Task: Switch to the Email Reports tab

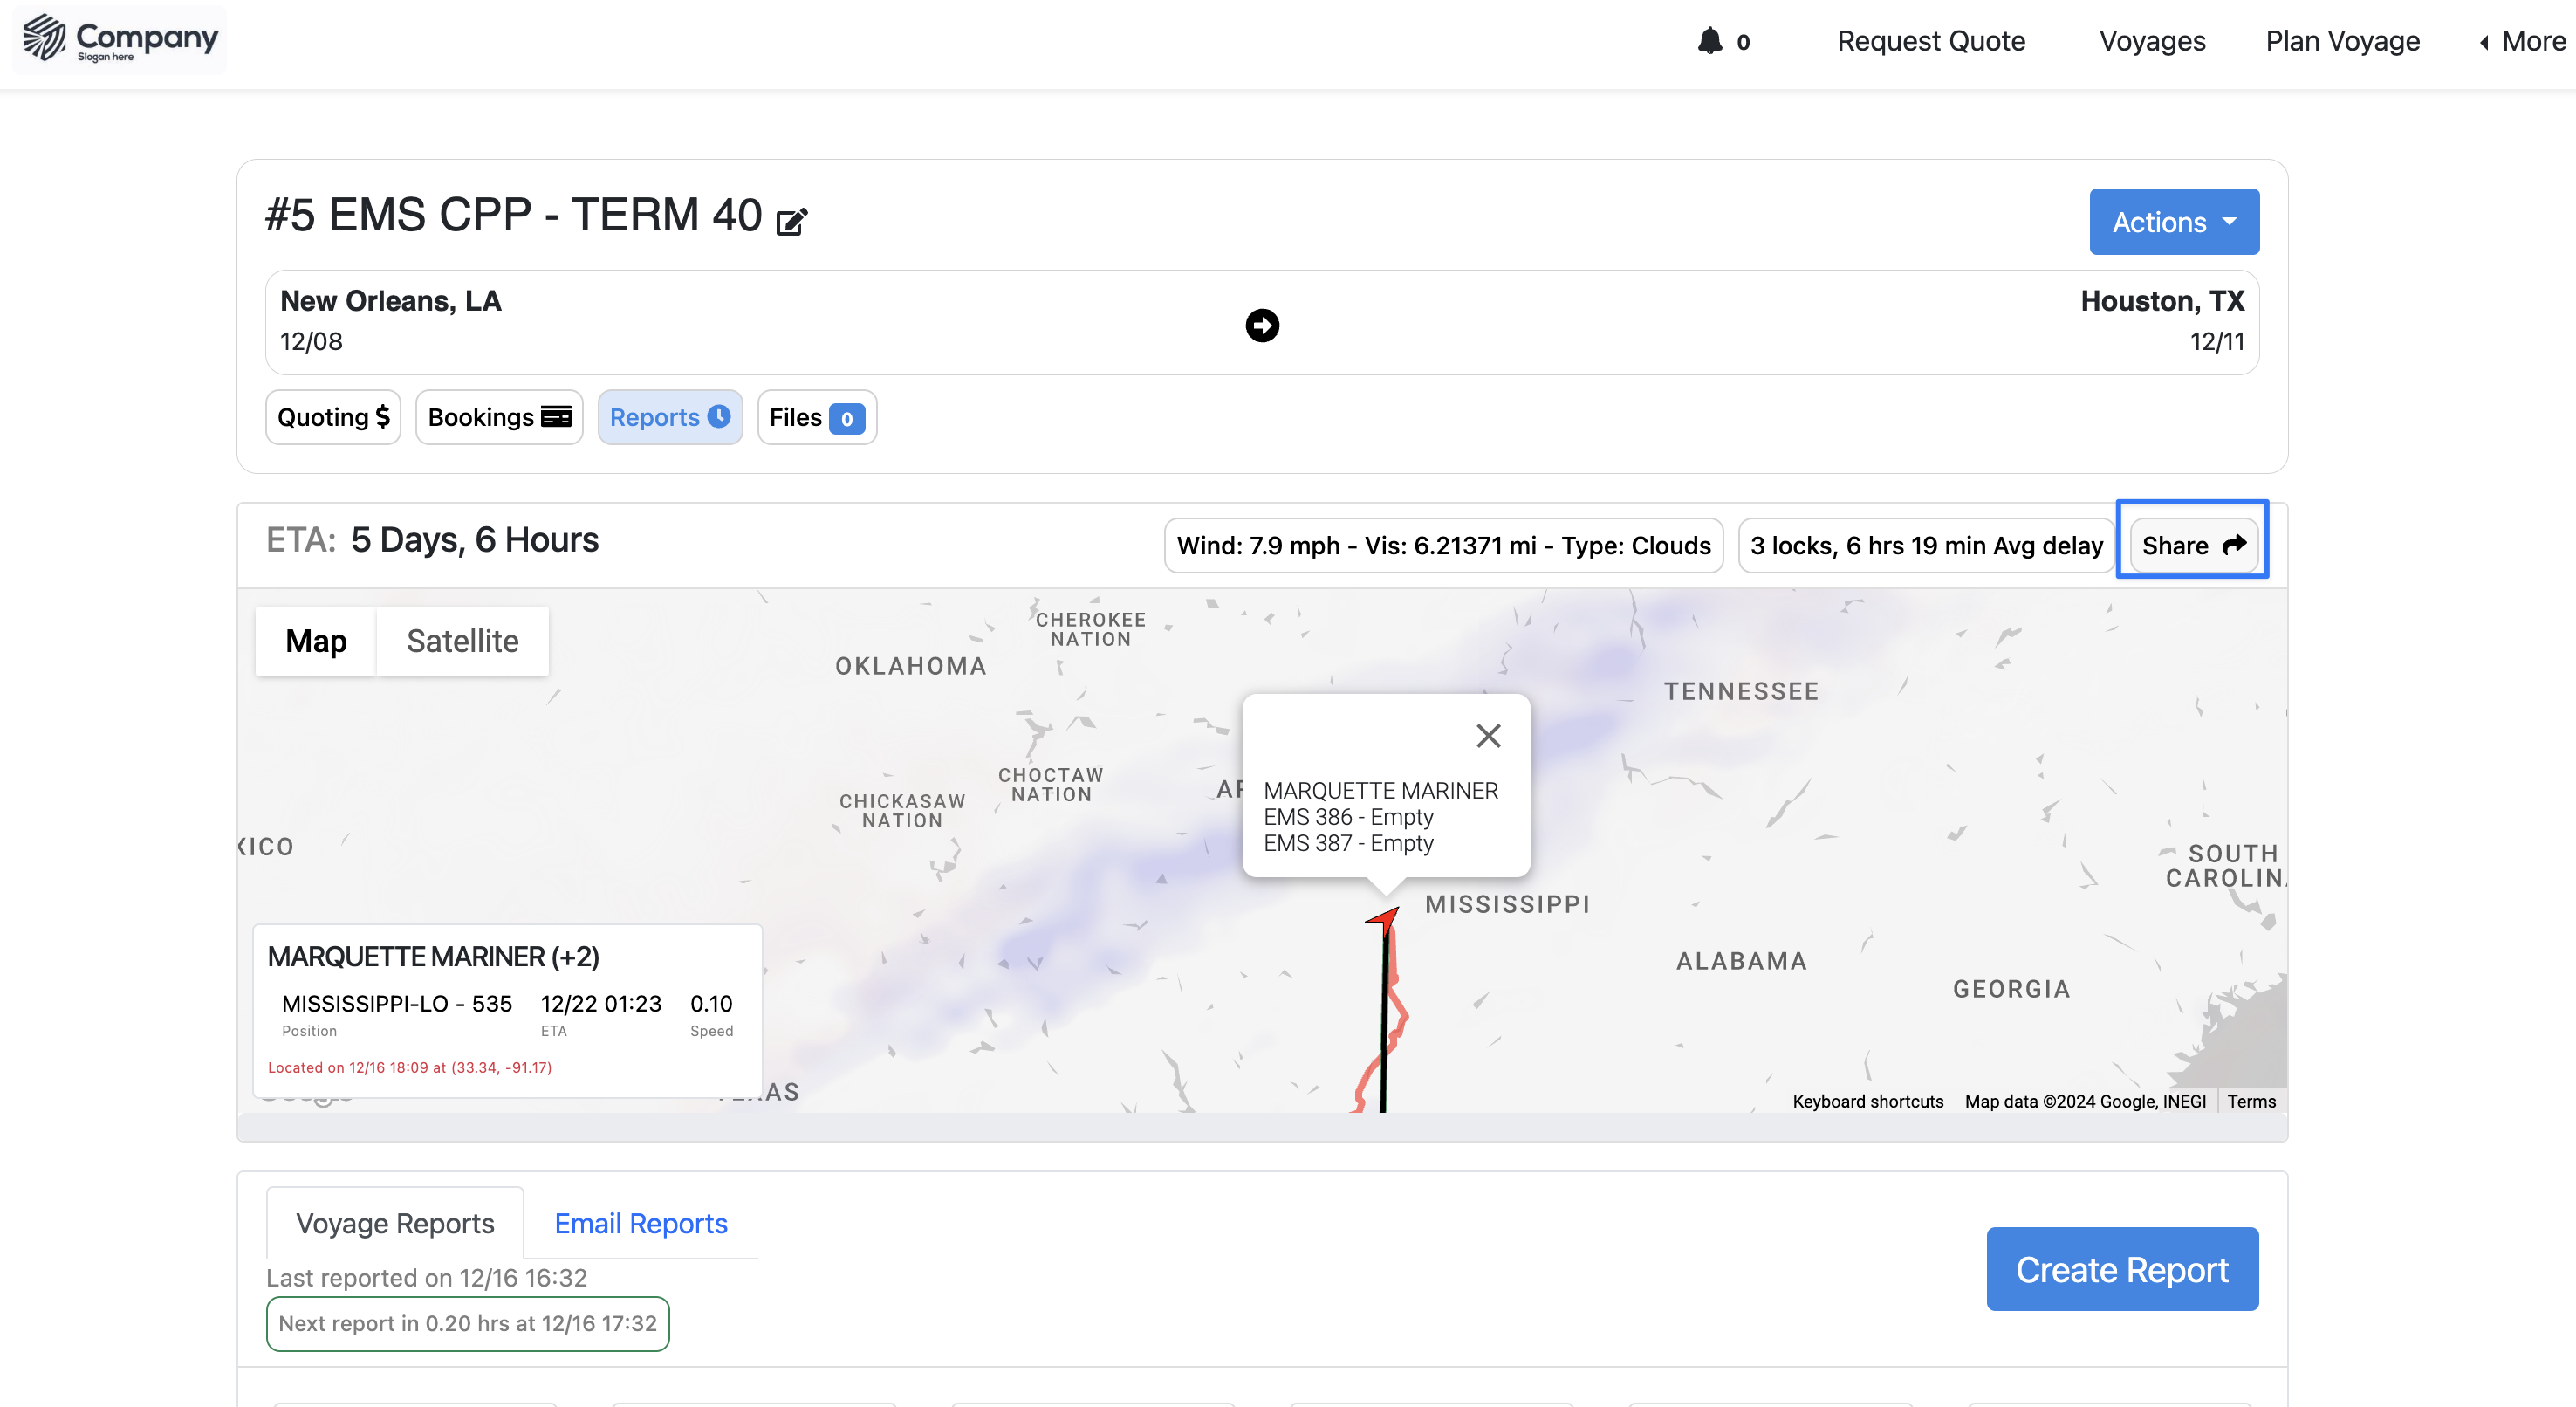Action: (x=640, y=1223)
